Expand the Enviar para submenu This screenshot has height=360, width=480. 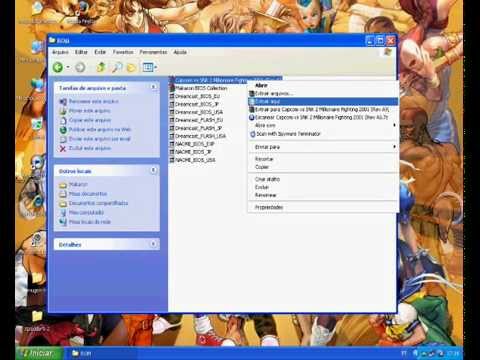[323, 147]
